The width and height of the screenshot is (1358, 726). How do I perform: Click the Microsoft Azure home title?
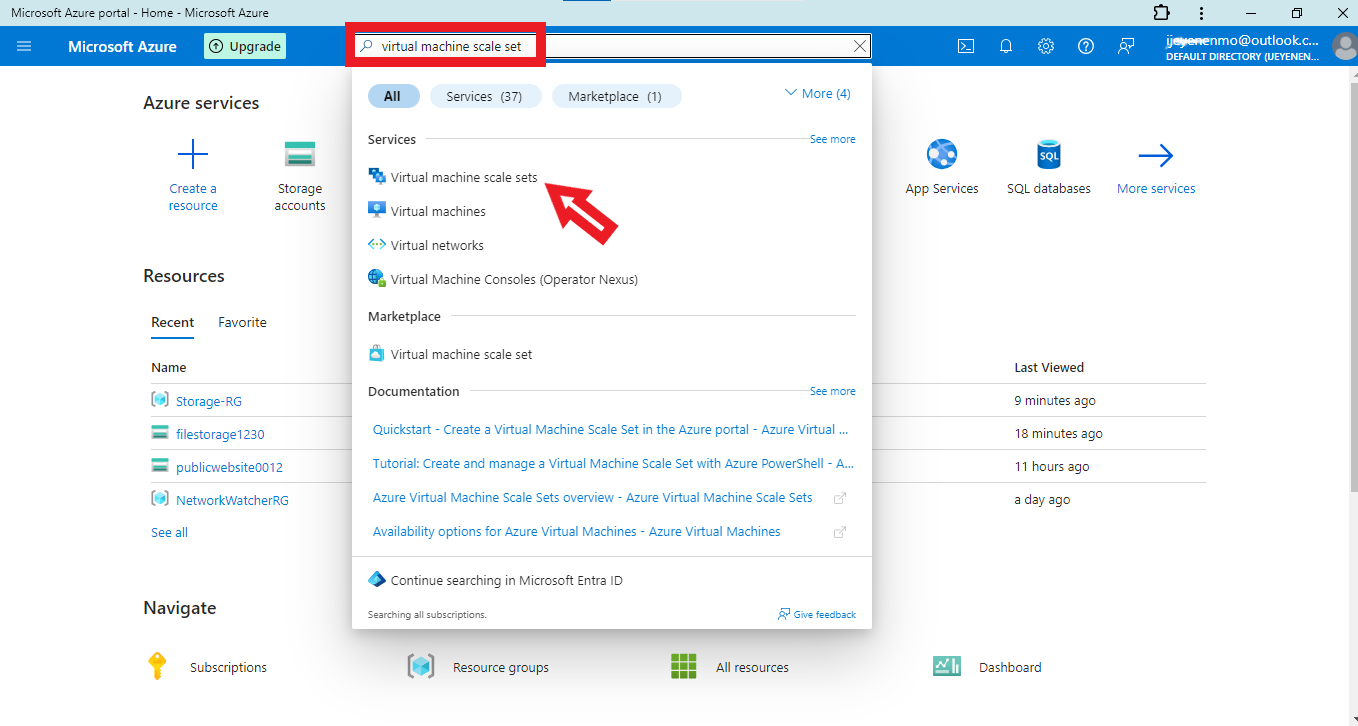[x=123, y=47]
